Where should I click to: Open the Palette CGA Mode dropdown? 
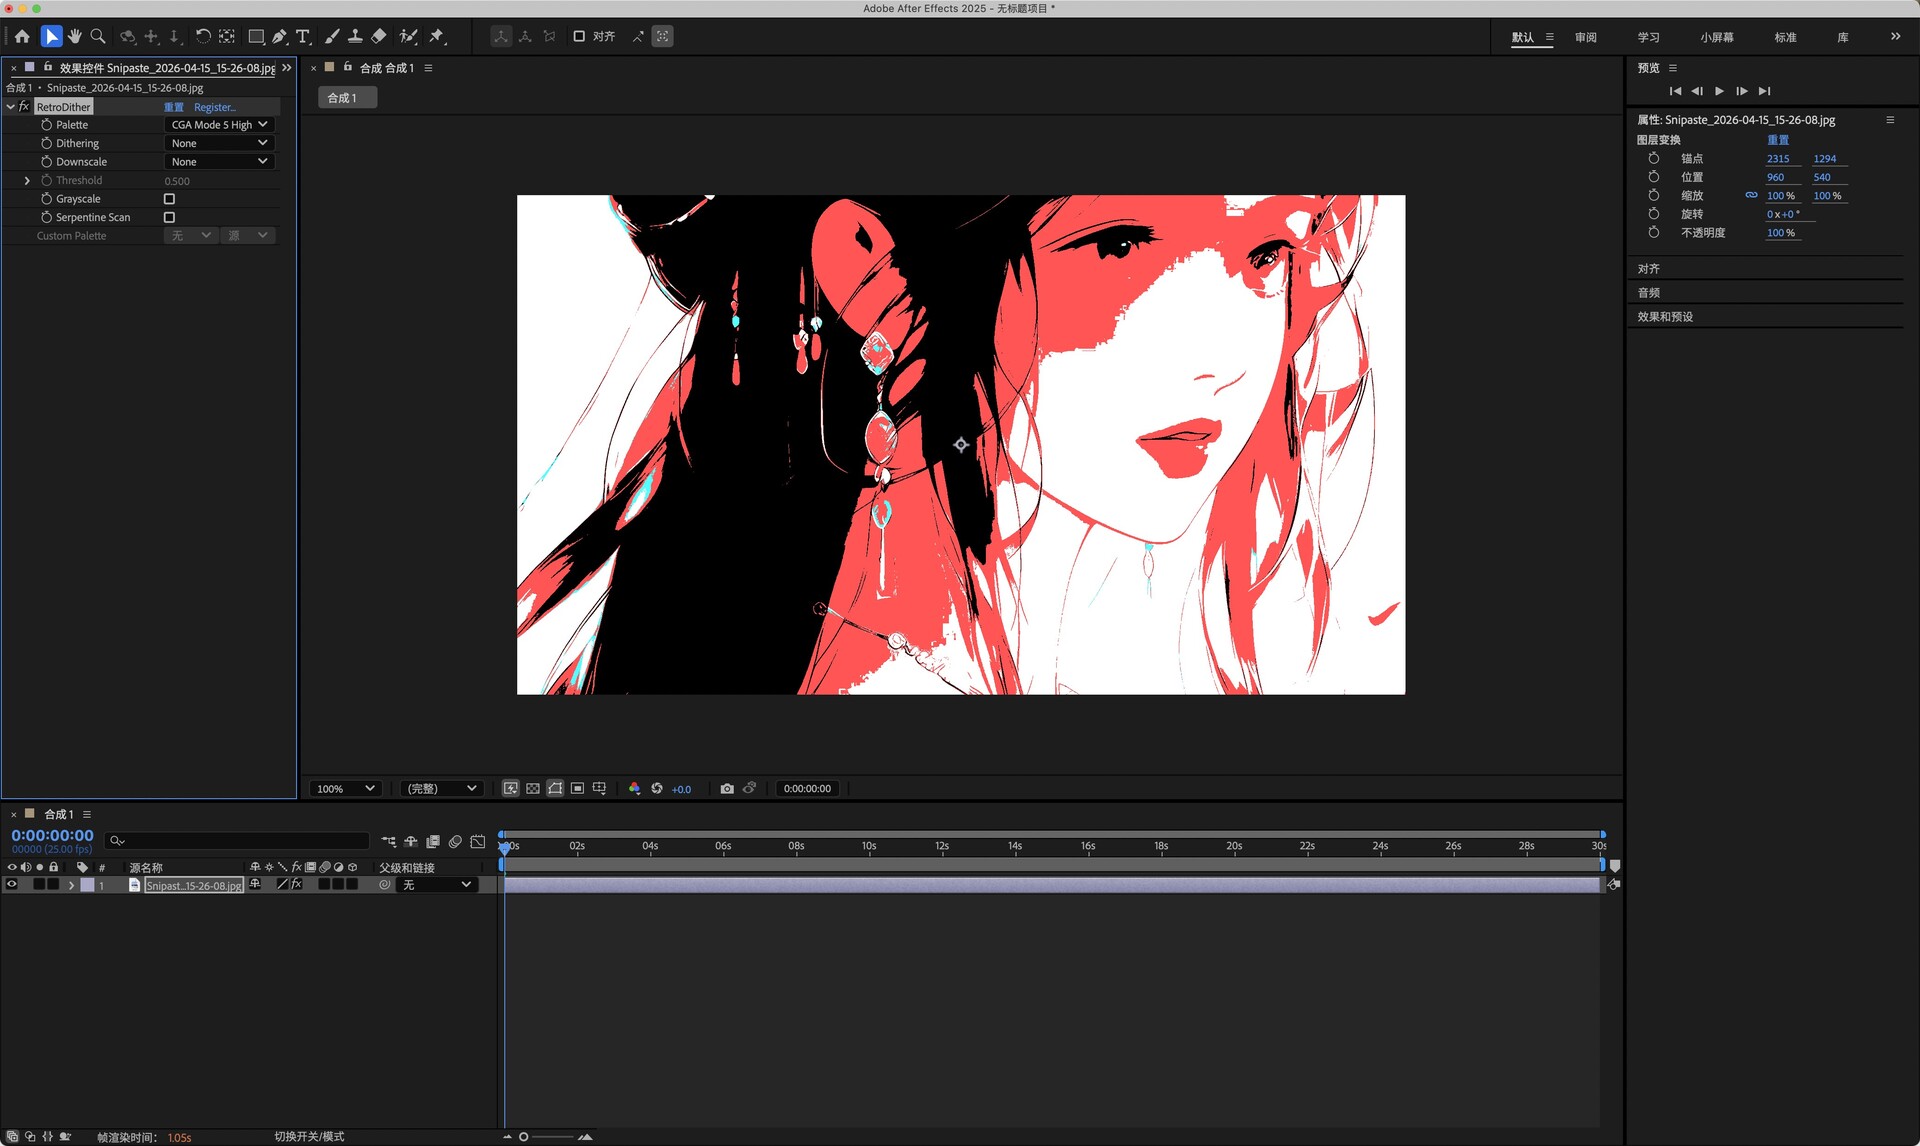(219, 125)
